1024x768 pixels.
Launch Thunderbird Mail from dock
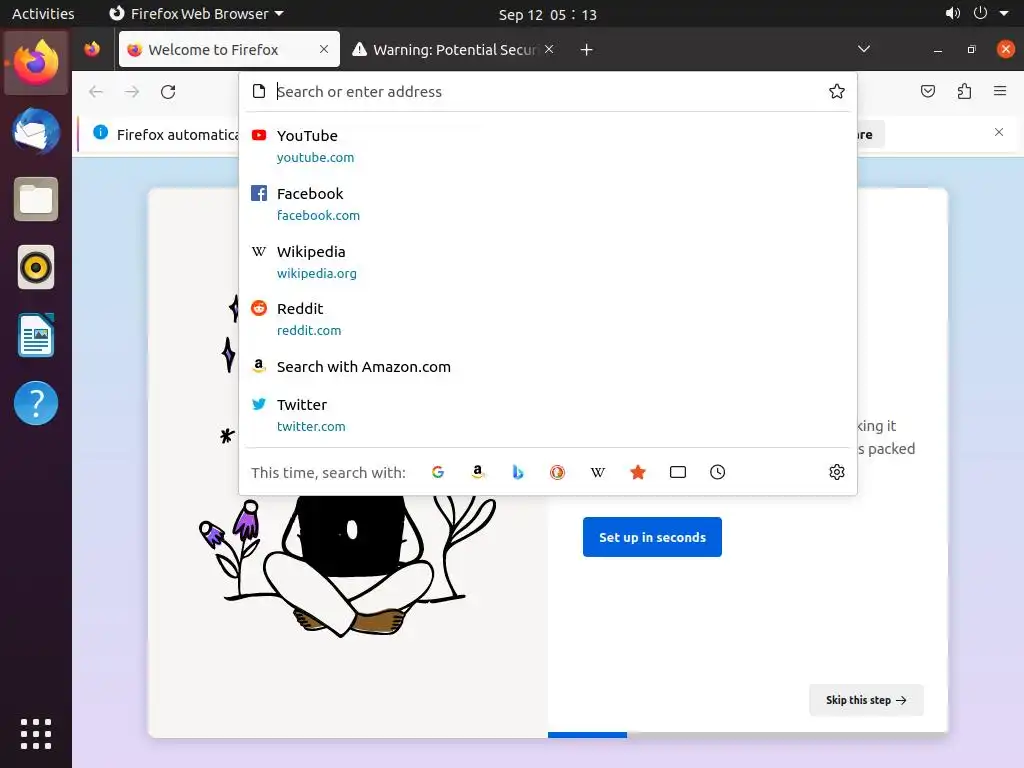(36, 131)
